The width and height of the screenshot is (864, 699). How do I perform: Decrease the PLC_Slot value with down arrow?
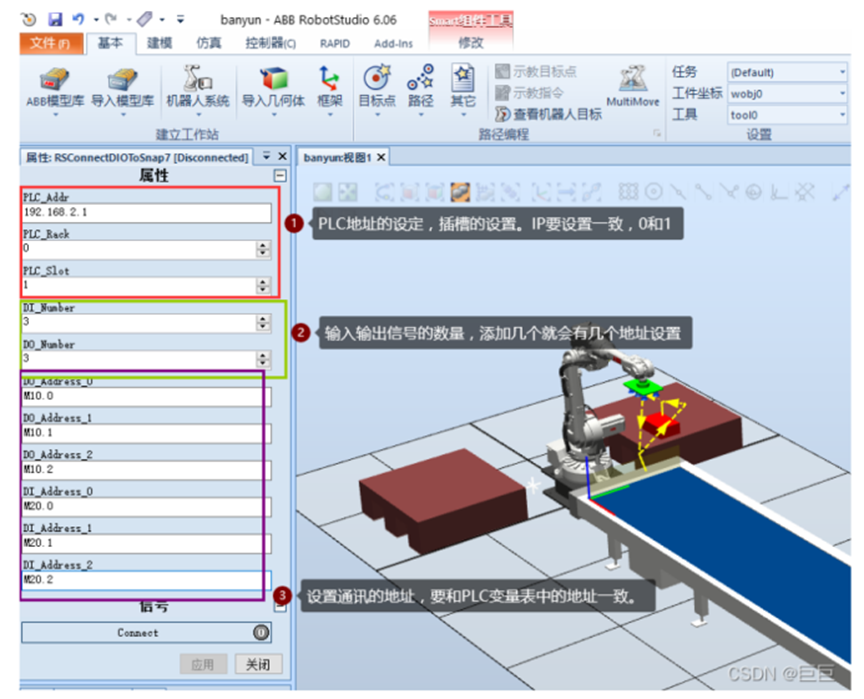(x=263, y=289)
